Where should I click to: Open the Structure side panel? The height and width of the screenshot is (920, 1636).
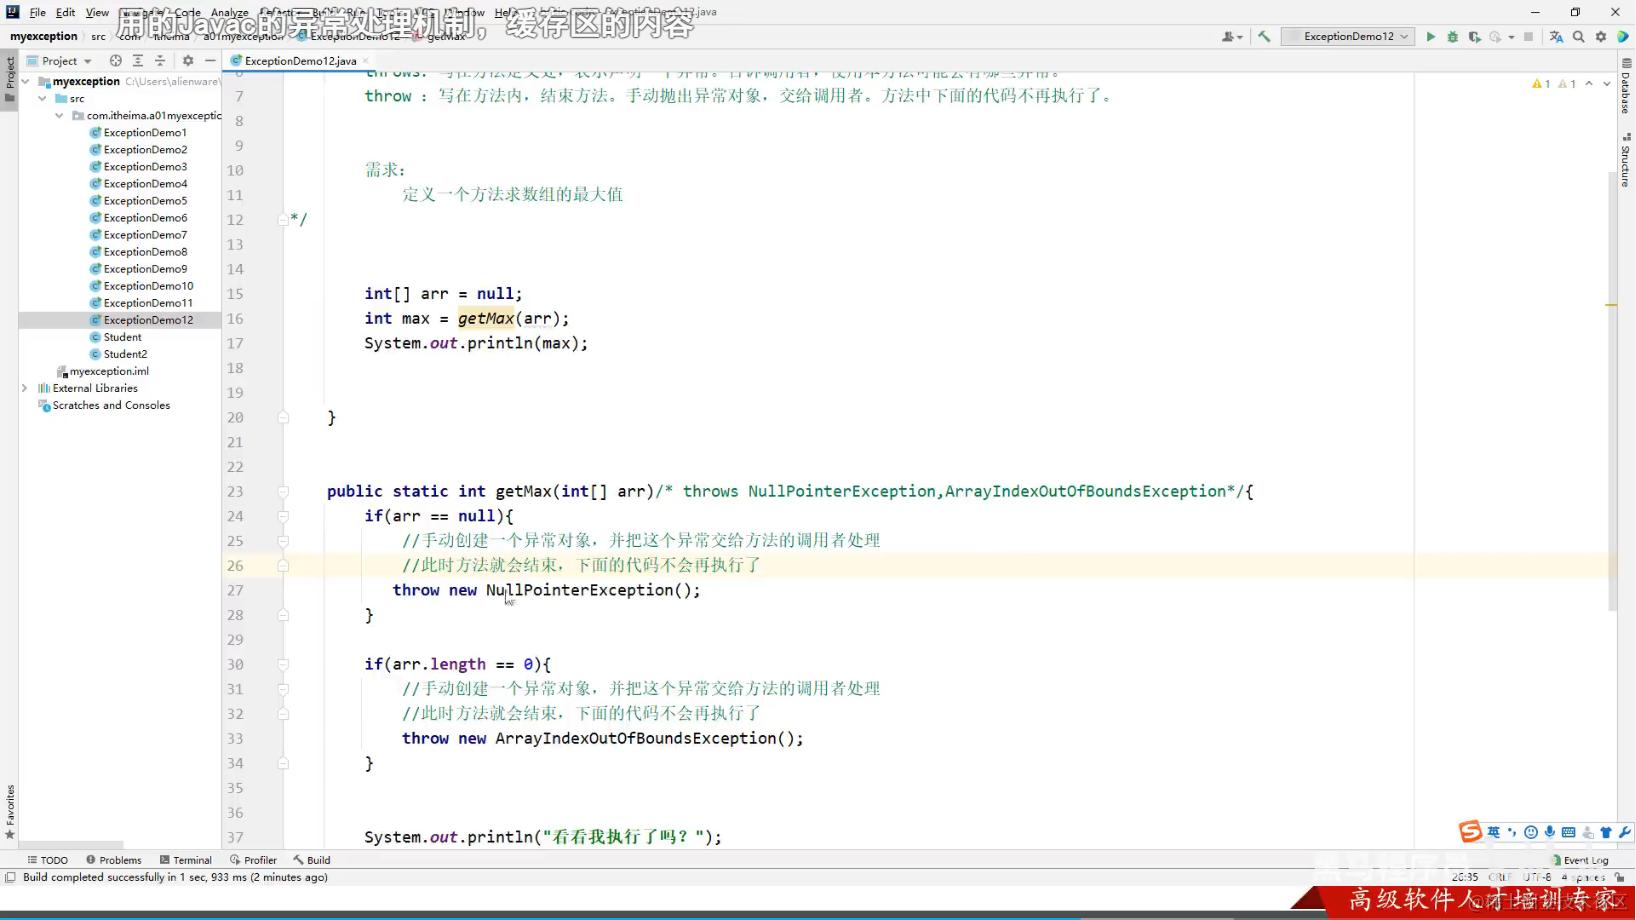click(x=1626, y=161)
